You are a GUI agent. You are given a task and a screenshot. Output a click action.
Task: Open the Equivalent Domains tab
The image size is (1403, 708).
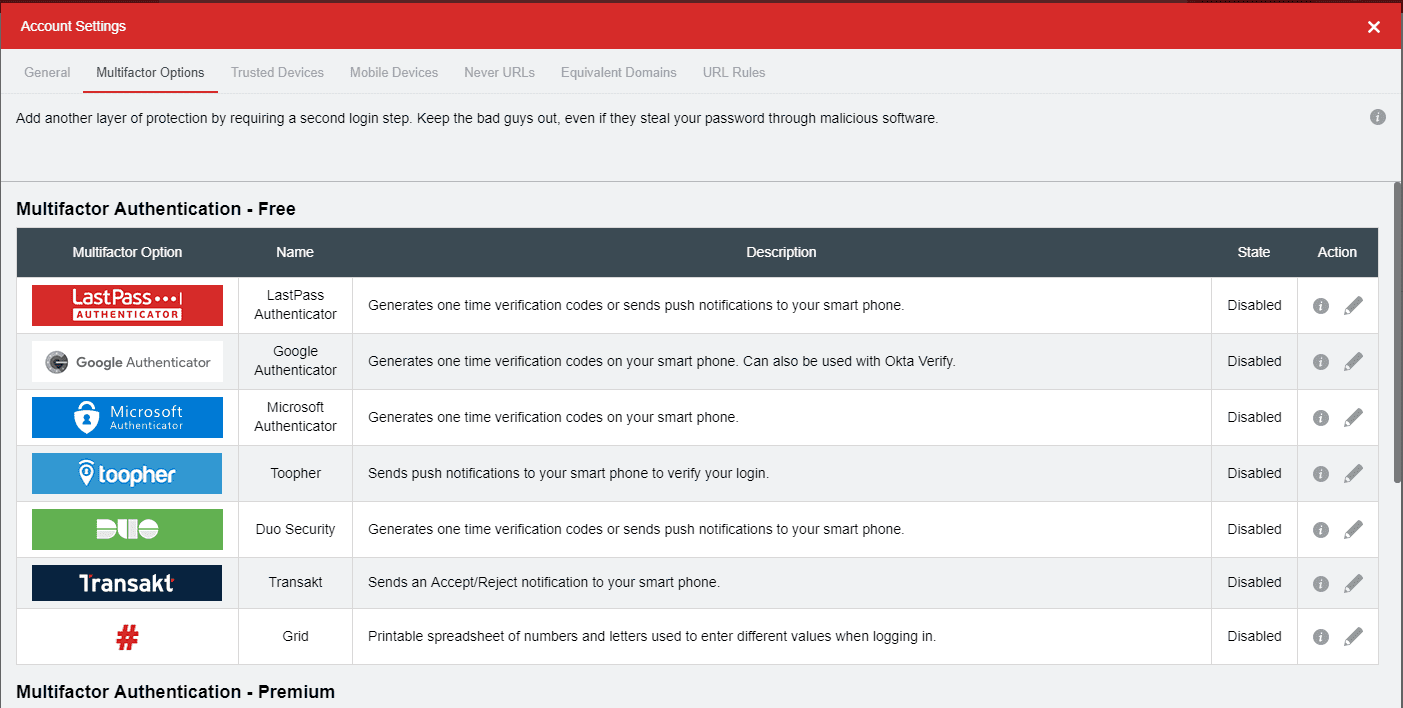pyautogui.click(x=619, y=72)
